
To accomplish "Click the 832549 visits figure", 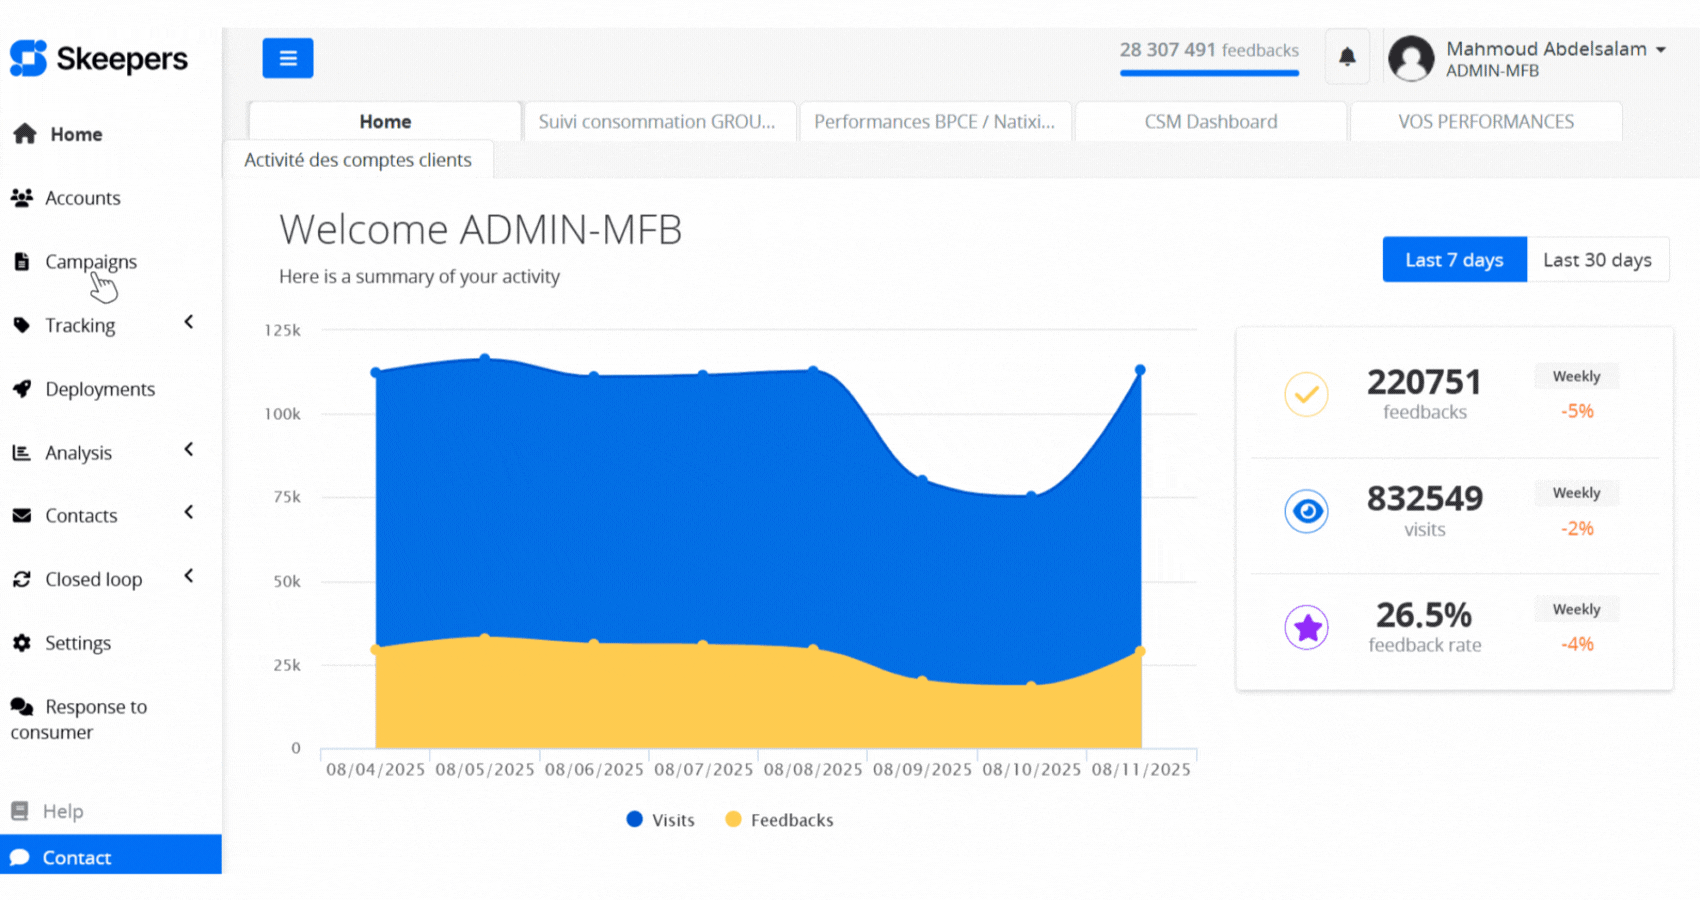I will [1425, 498].
